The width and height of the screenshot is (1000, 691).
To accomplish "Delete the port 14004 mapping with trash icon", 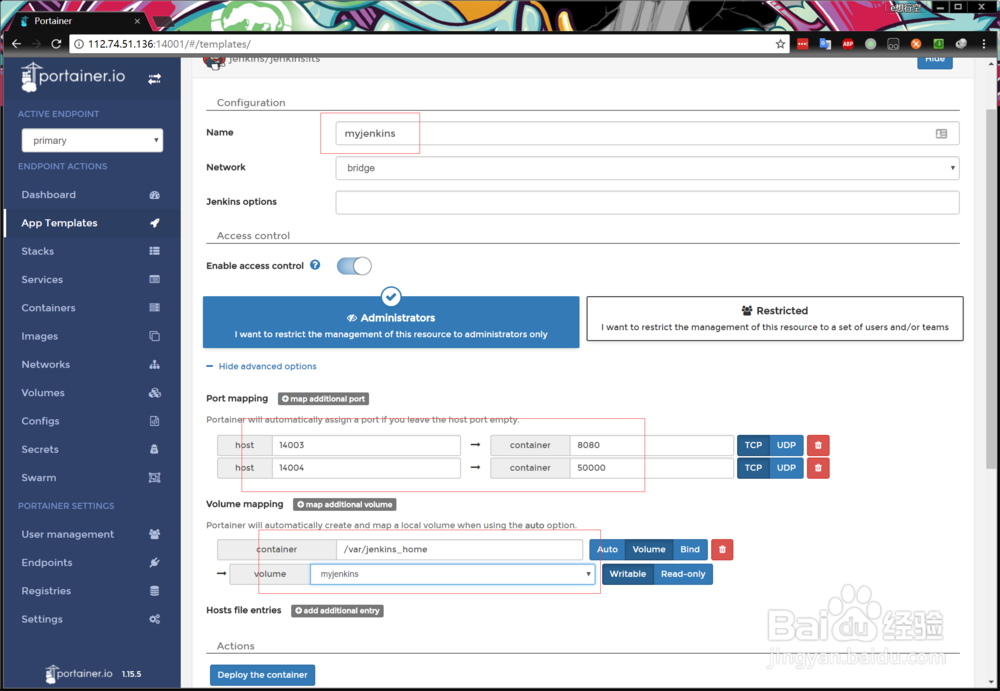I will [x=818, y=467].
